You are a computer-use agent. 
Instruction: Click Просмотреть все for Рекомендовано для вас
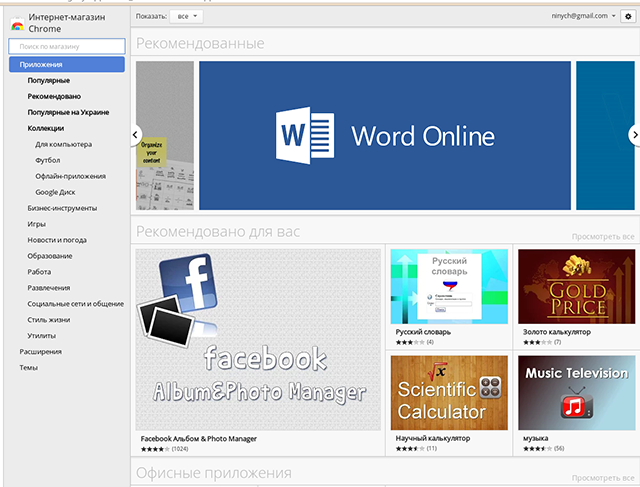tap(603, 237)
